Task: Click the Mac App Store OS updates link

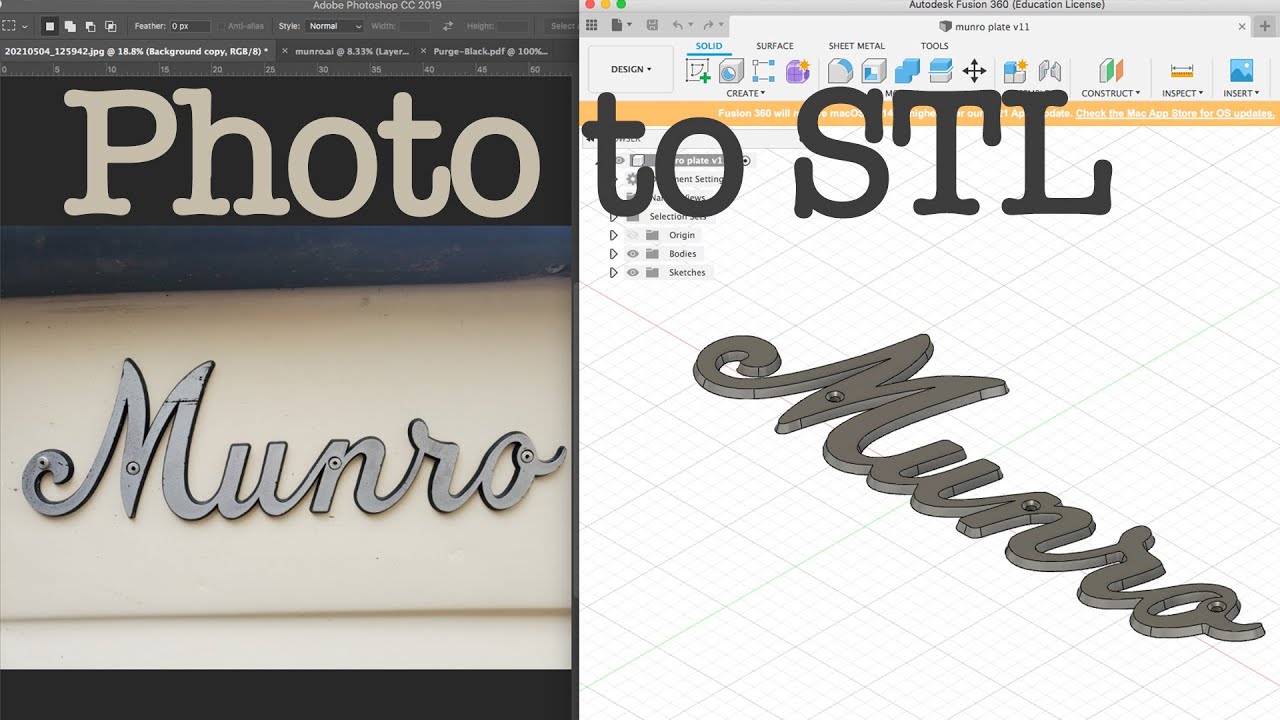Action: [1175, 113]
